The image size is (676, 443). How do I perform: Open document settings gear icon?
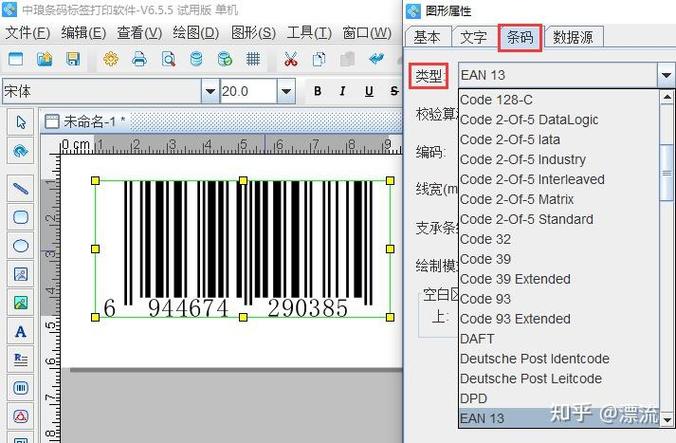click(x=111, y=59)
